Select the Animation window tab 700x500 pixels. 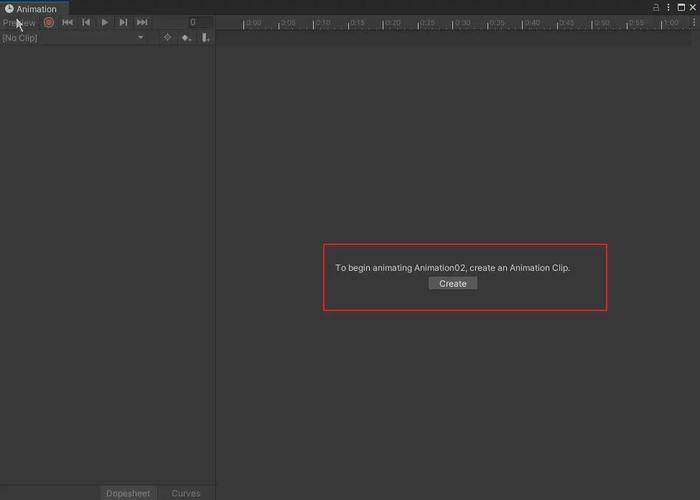[x=32, y=9]
